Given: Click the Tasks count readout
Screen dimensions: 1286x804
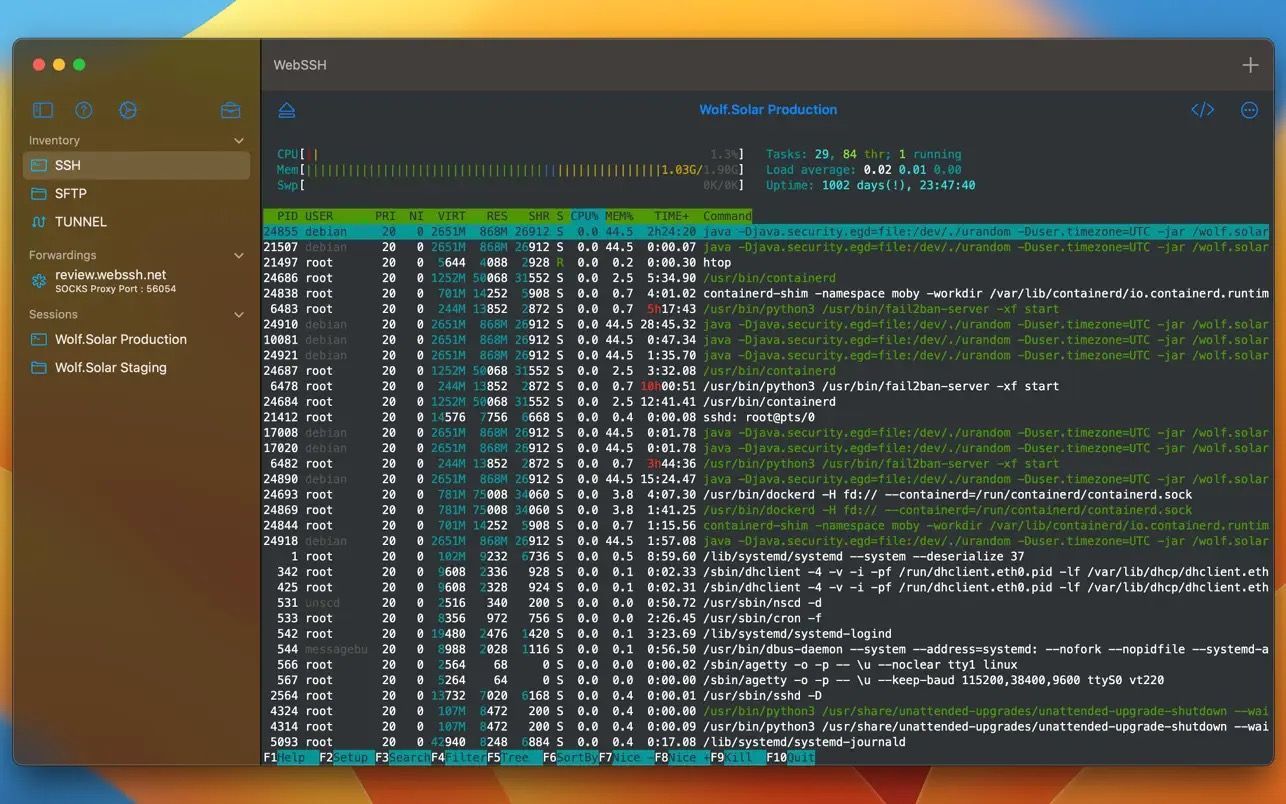Looking at the screenshot, I should pos(864,154).
